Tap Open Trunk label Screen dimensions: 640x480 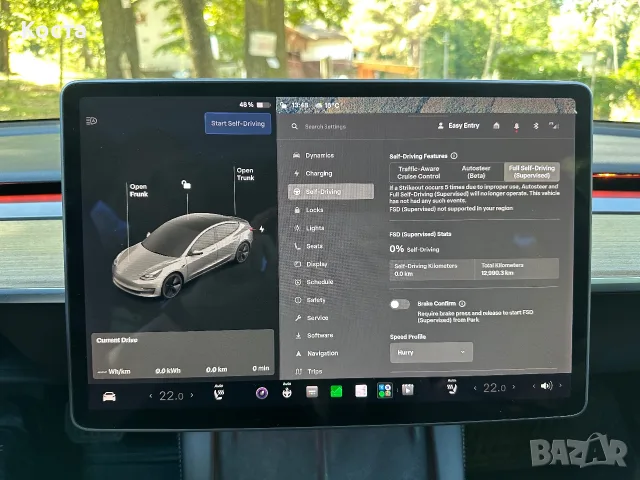click(245, 174)
